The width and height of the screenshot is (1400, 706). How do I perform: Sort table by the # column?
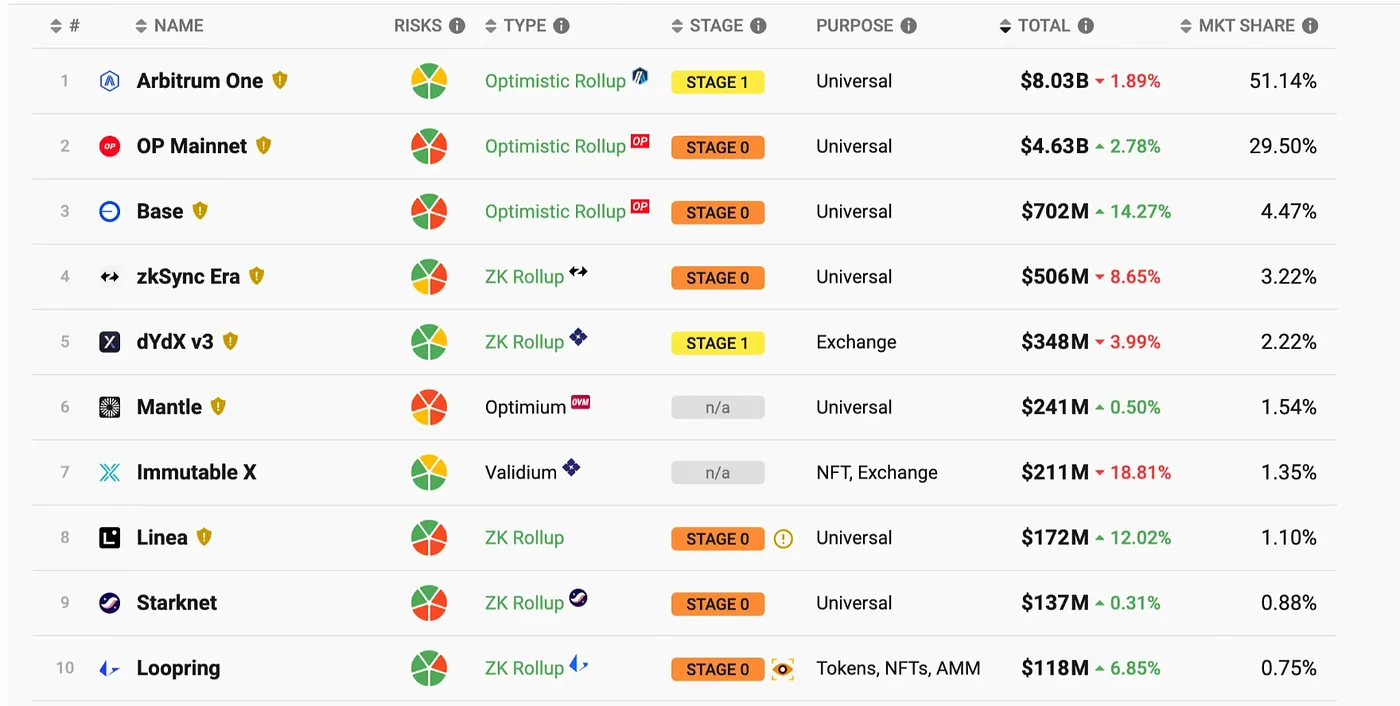[x=64, y=26]
